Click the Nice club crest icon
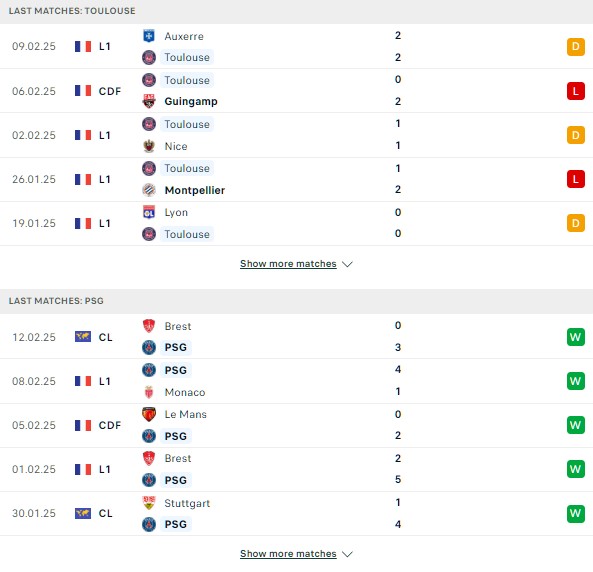Screen dimensions: 593x572 click(x=149, y=146)
